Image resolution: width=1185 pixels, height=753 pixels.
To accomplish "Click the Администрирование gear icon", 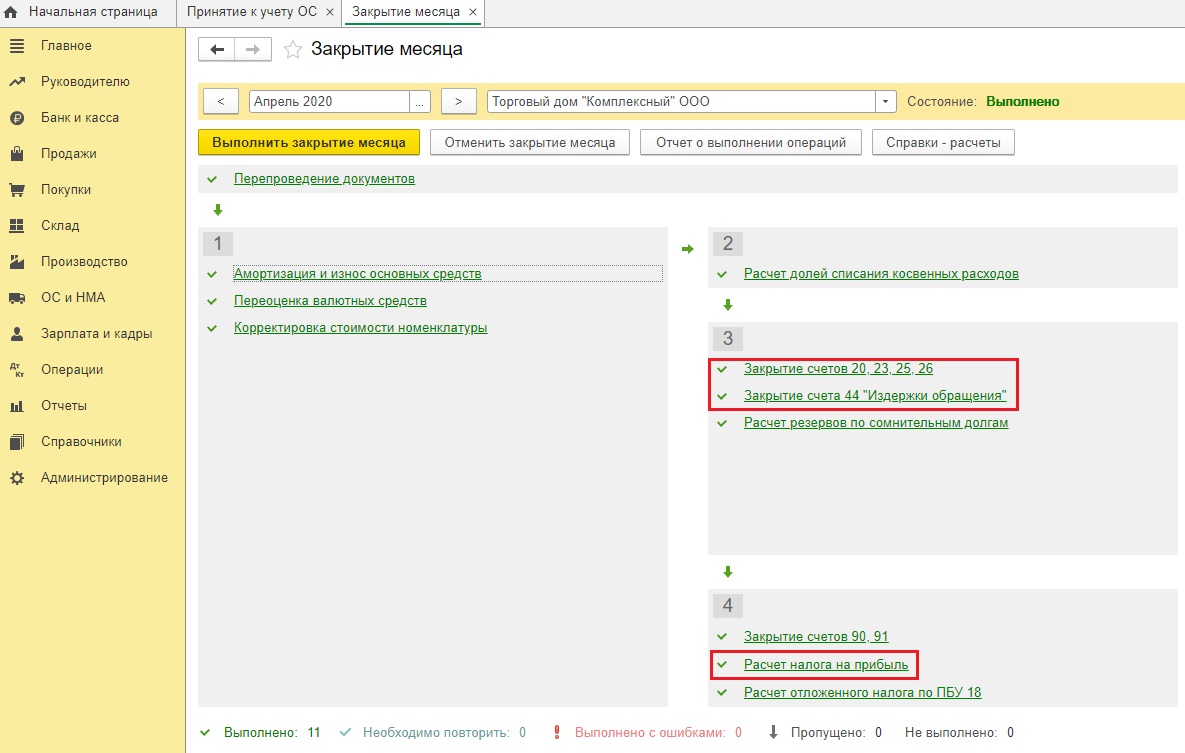I will [x=17, y=478].
